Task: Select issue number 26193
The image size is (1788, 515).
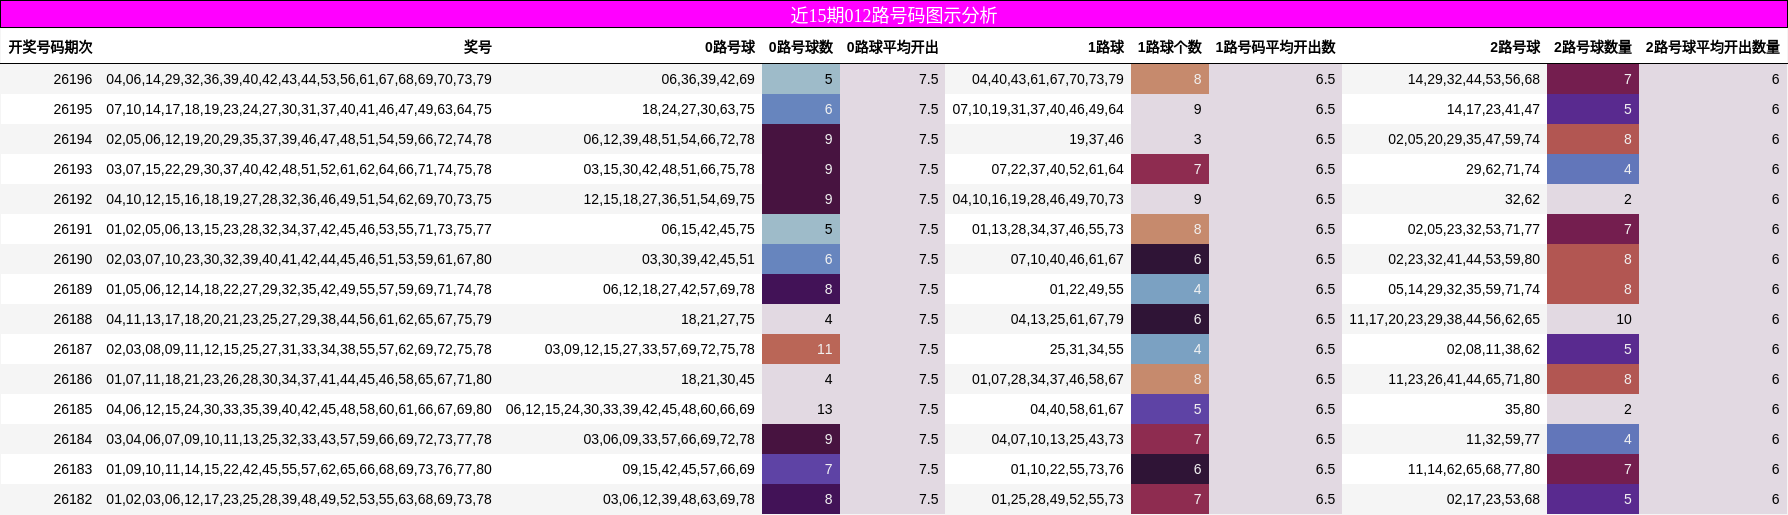Action: point(73,169)
